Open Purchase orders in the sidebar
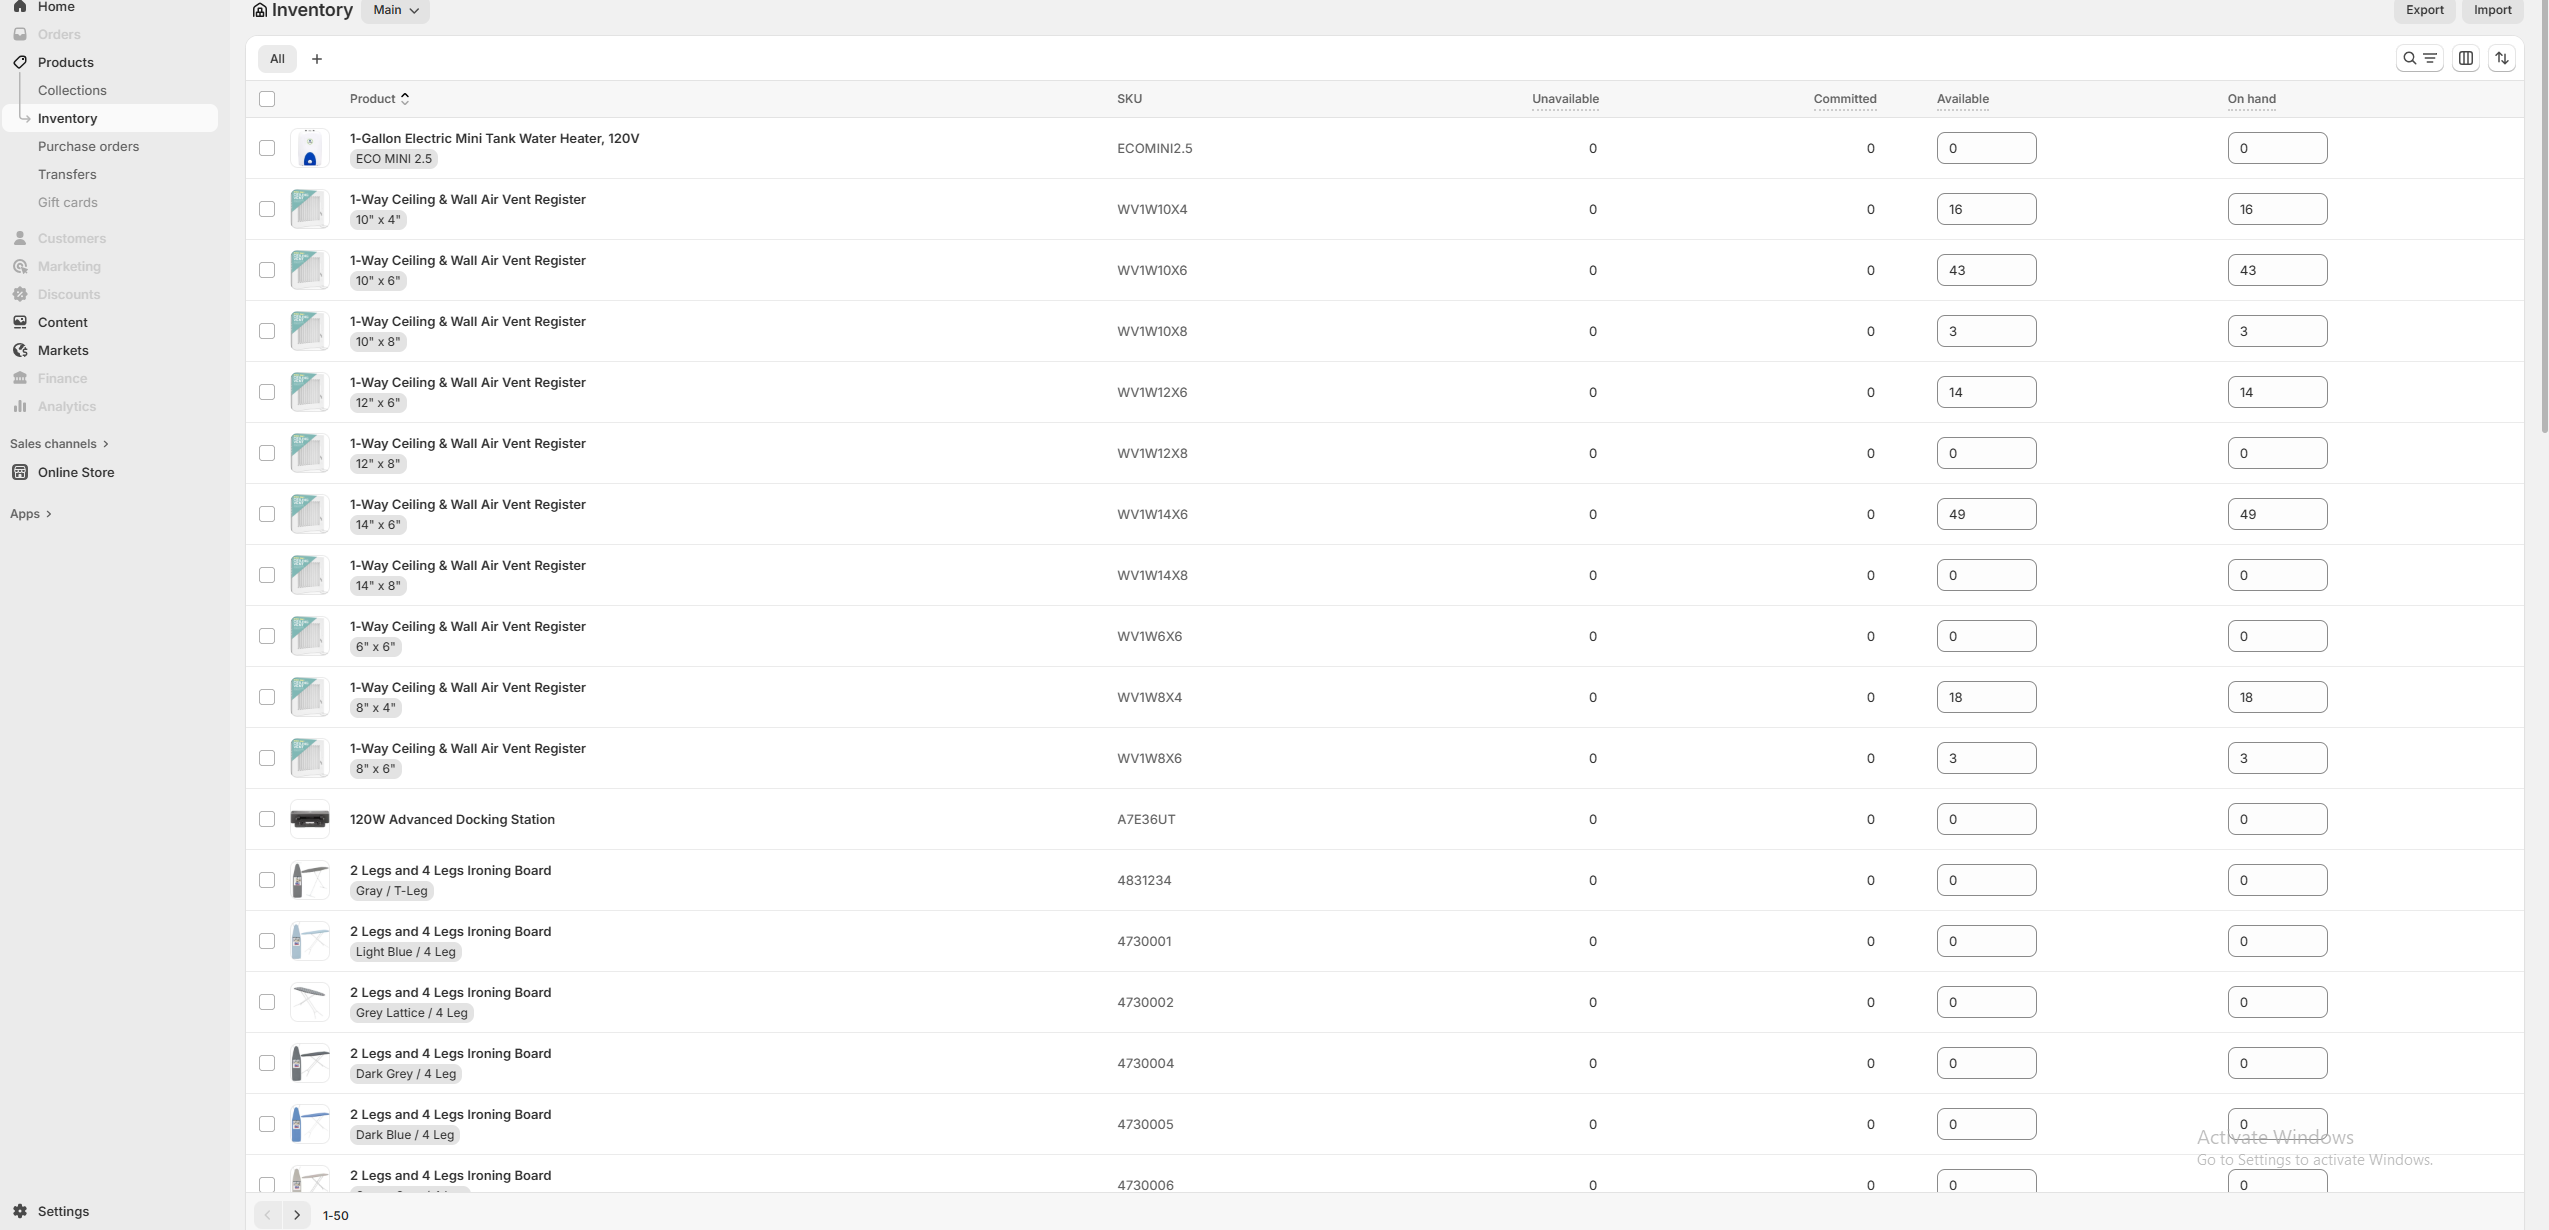Viewport: 2549px width, 1230px height. [88, 146]
